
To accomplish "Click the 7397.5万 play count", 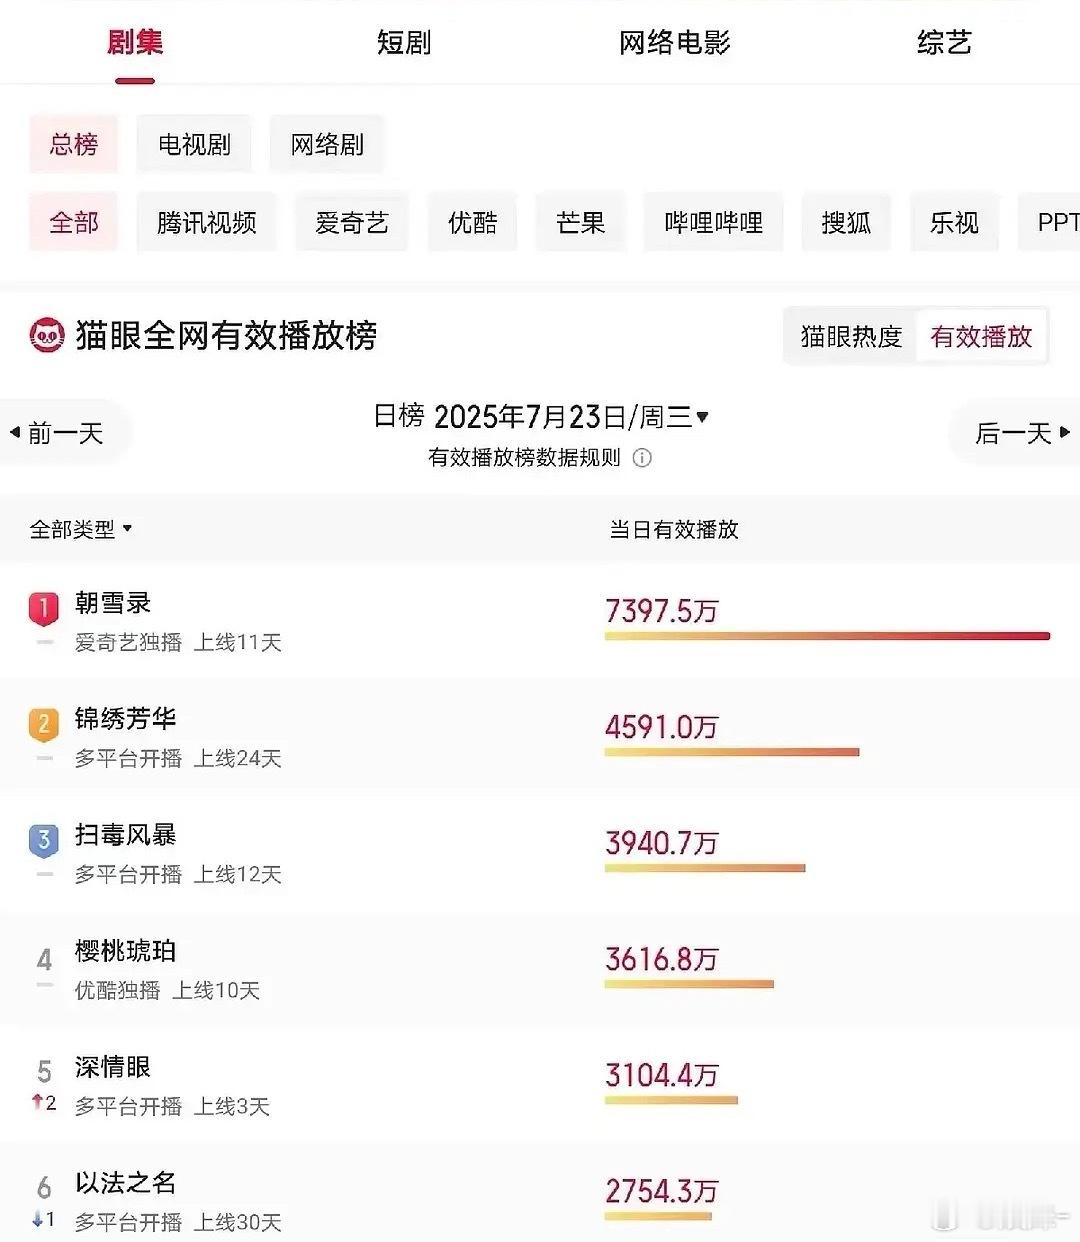I will pyautogui.click(x=661, y=610).
